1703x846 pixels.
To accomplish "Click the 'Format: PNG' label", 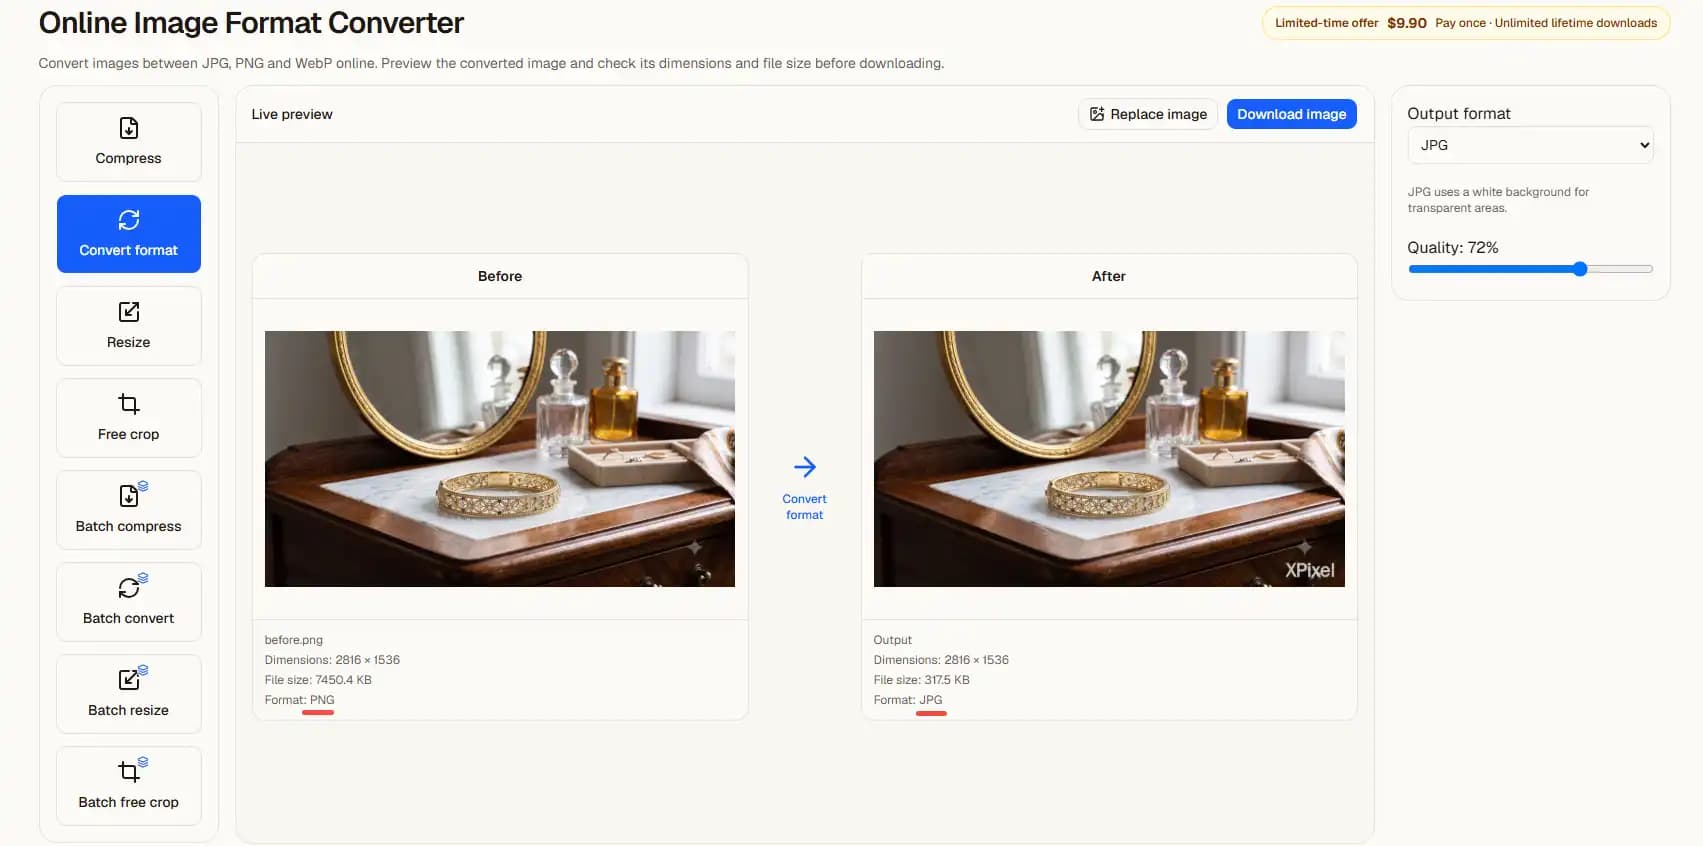I will click(300, 700).
